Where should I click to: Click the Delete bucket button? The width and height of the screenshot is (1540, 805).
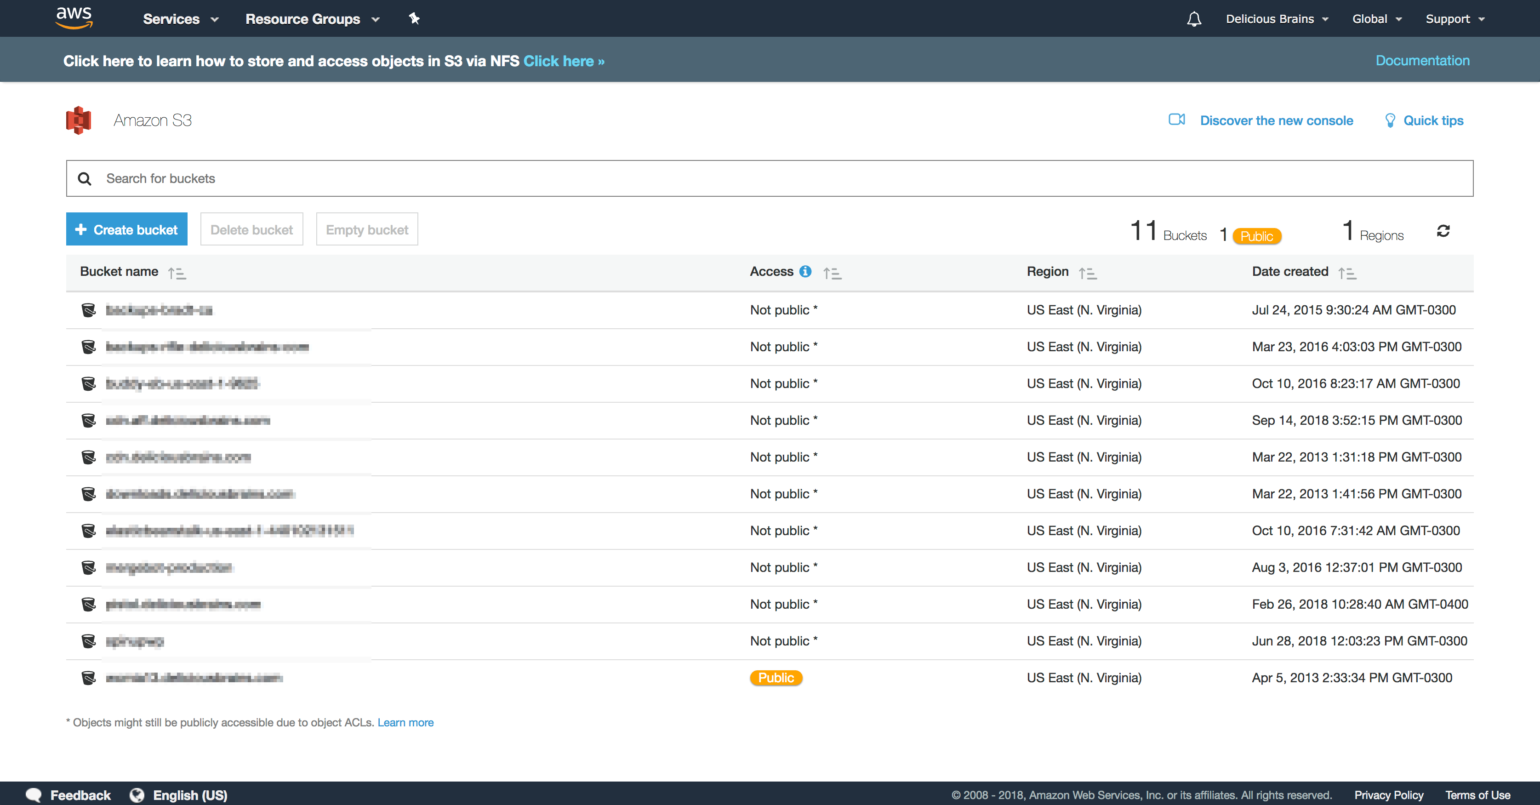click(x=252, y=229)
